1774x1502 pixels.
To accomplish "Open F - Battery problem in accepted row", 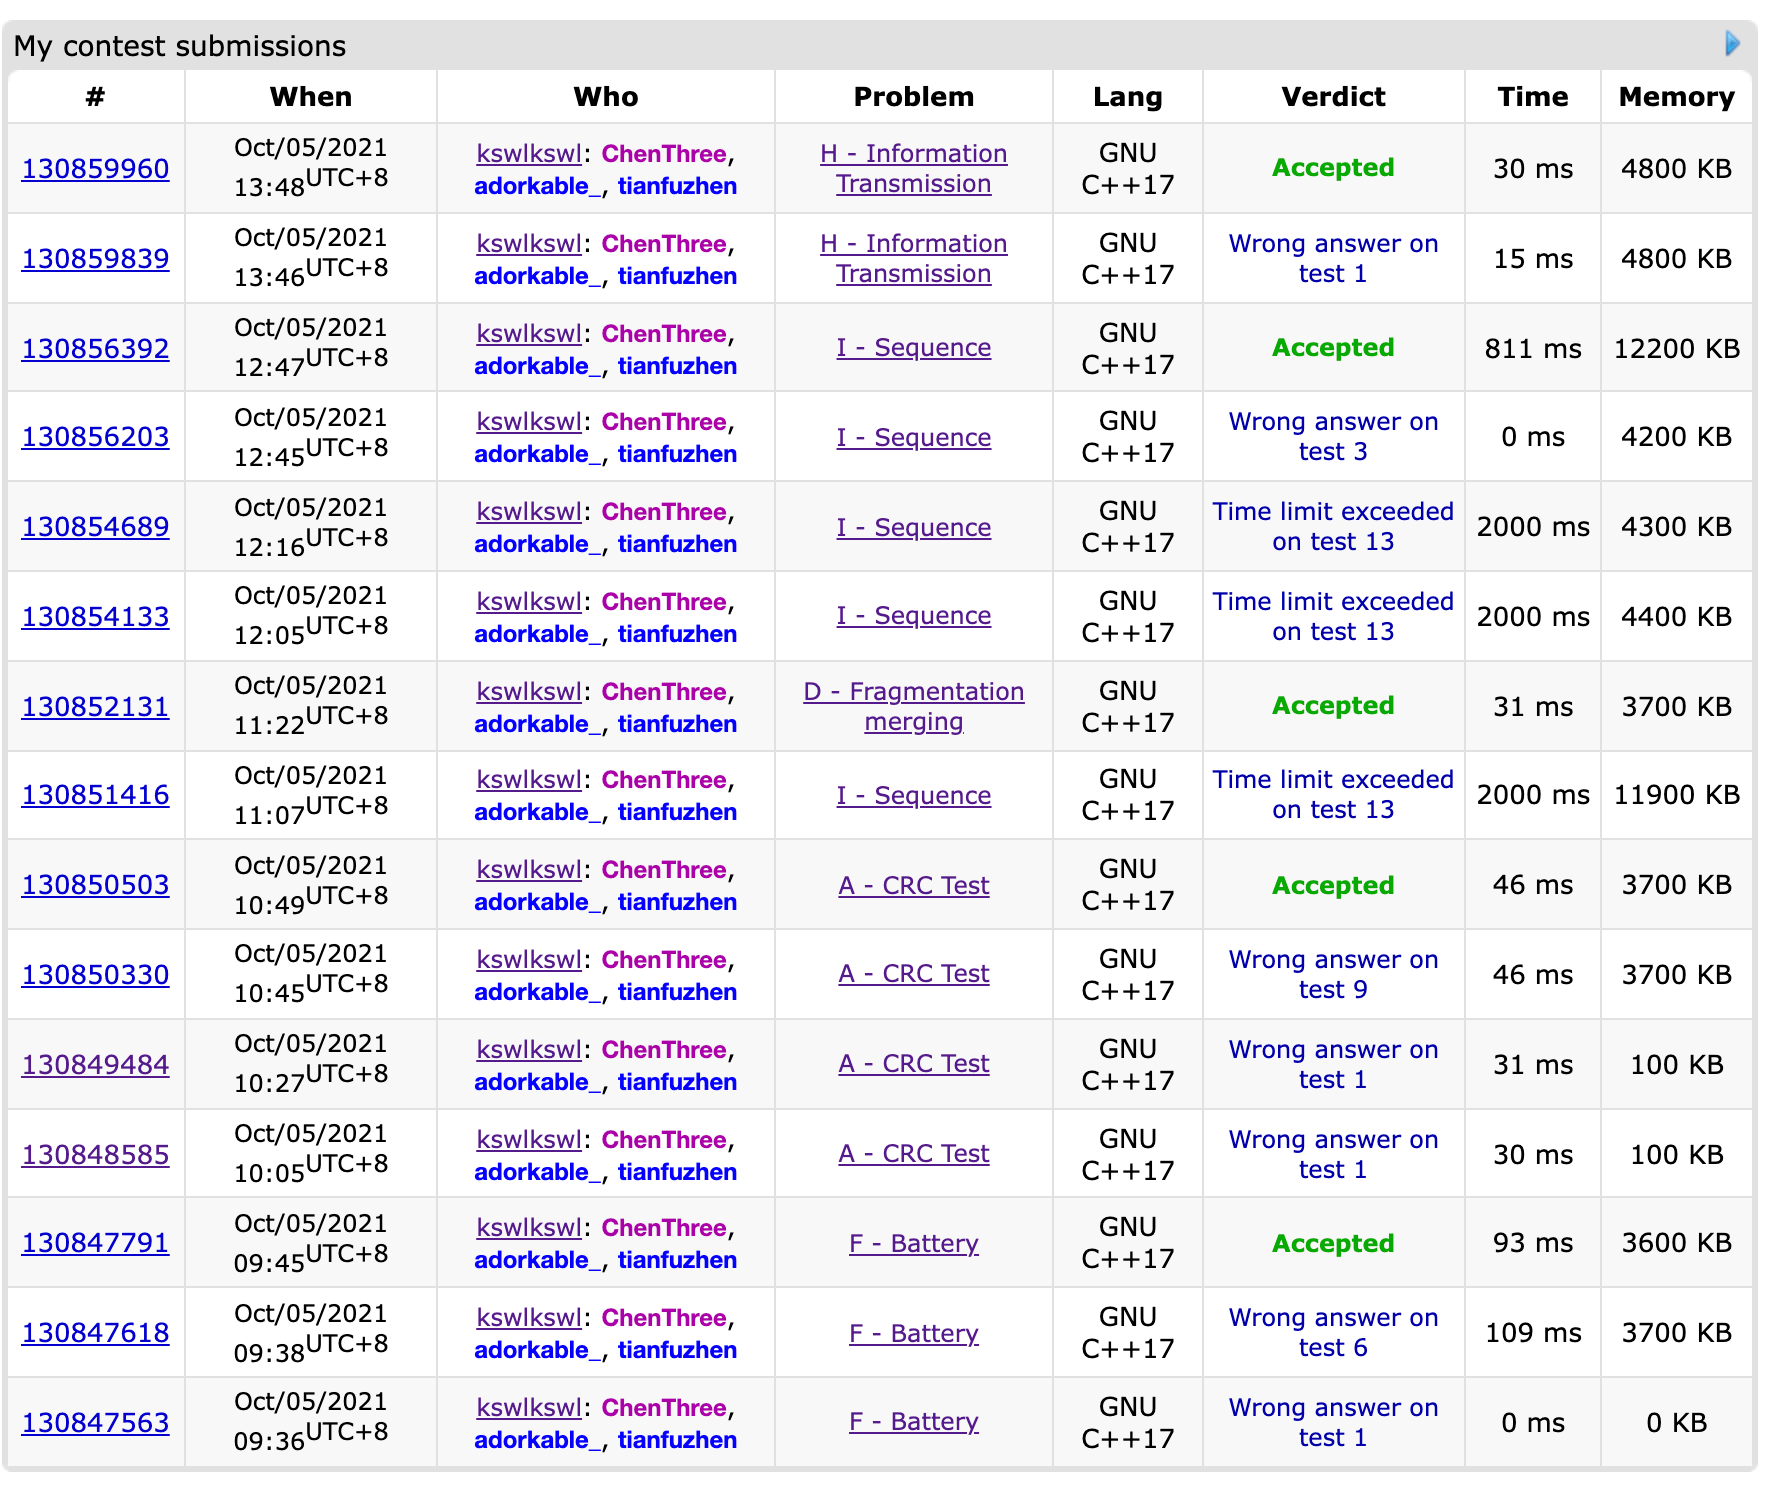I will [913, 1244].
